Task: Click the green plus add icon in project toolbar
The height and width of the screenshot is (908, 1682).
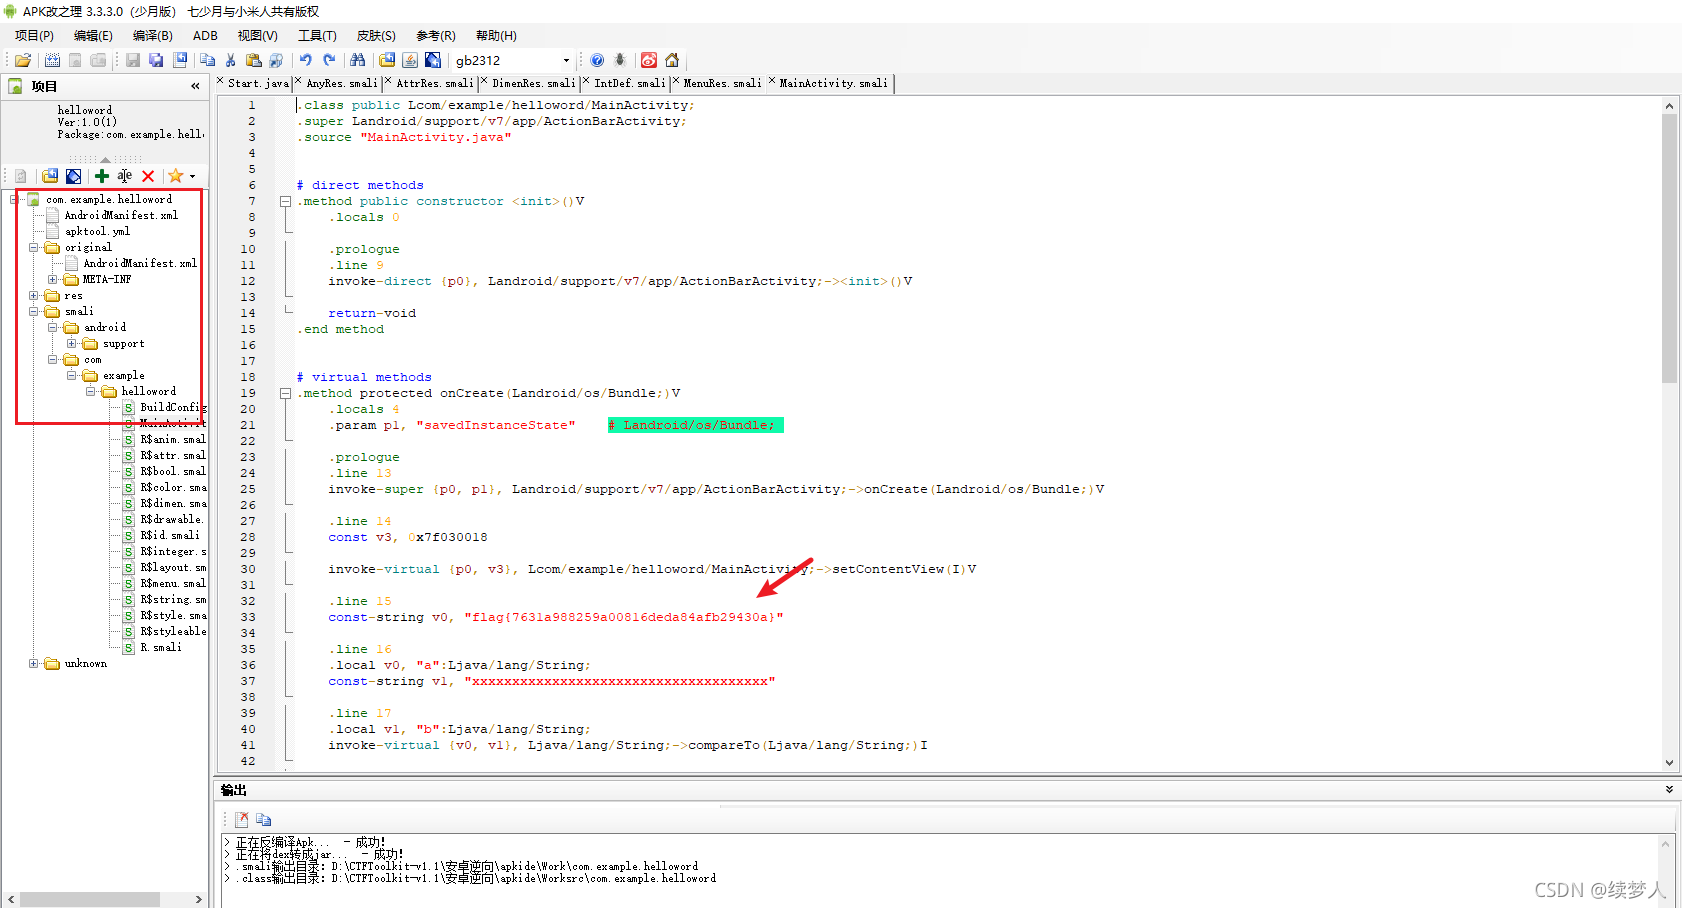Action: pos(102,176)
